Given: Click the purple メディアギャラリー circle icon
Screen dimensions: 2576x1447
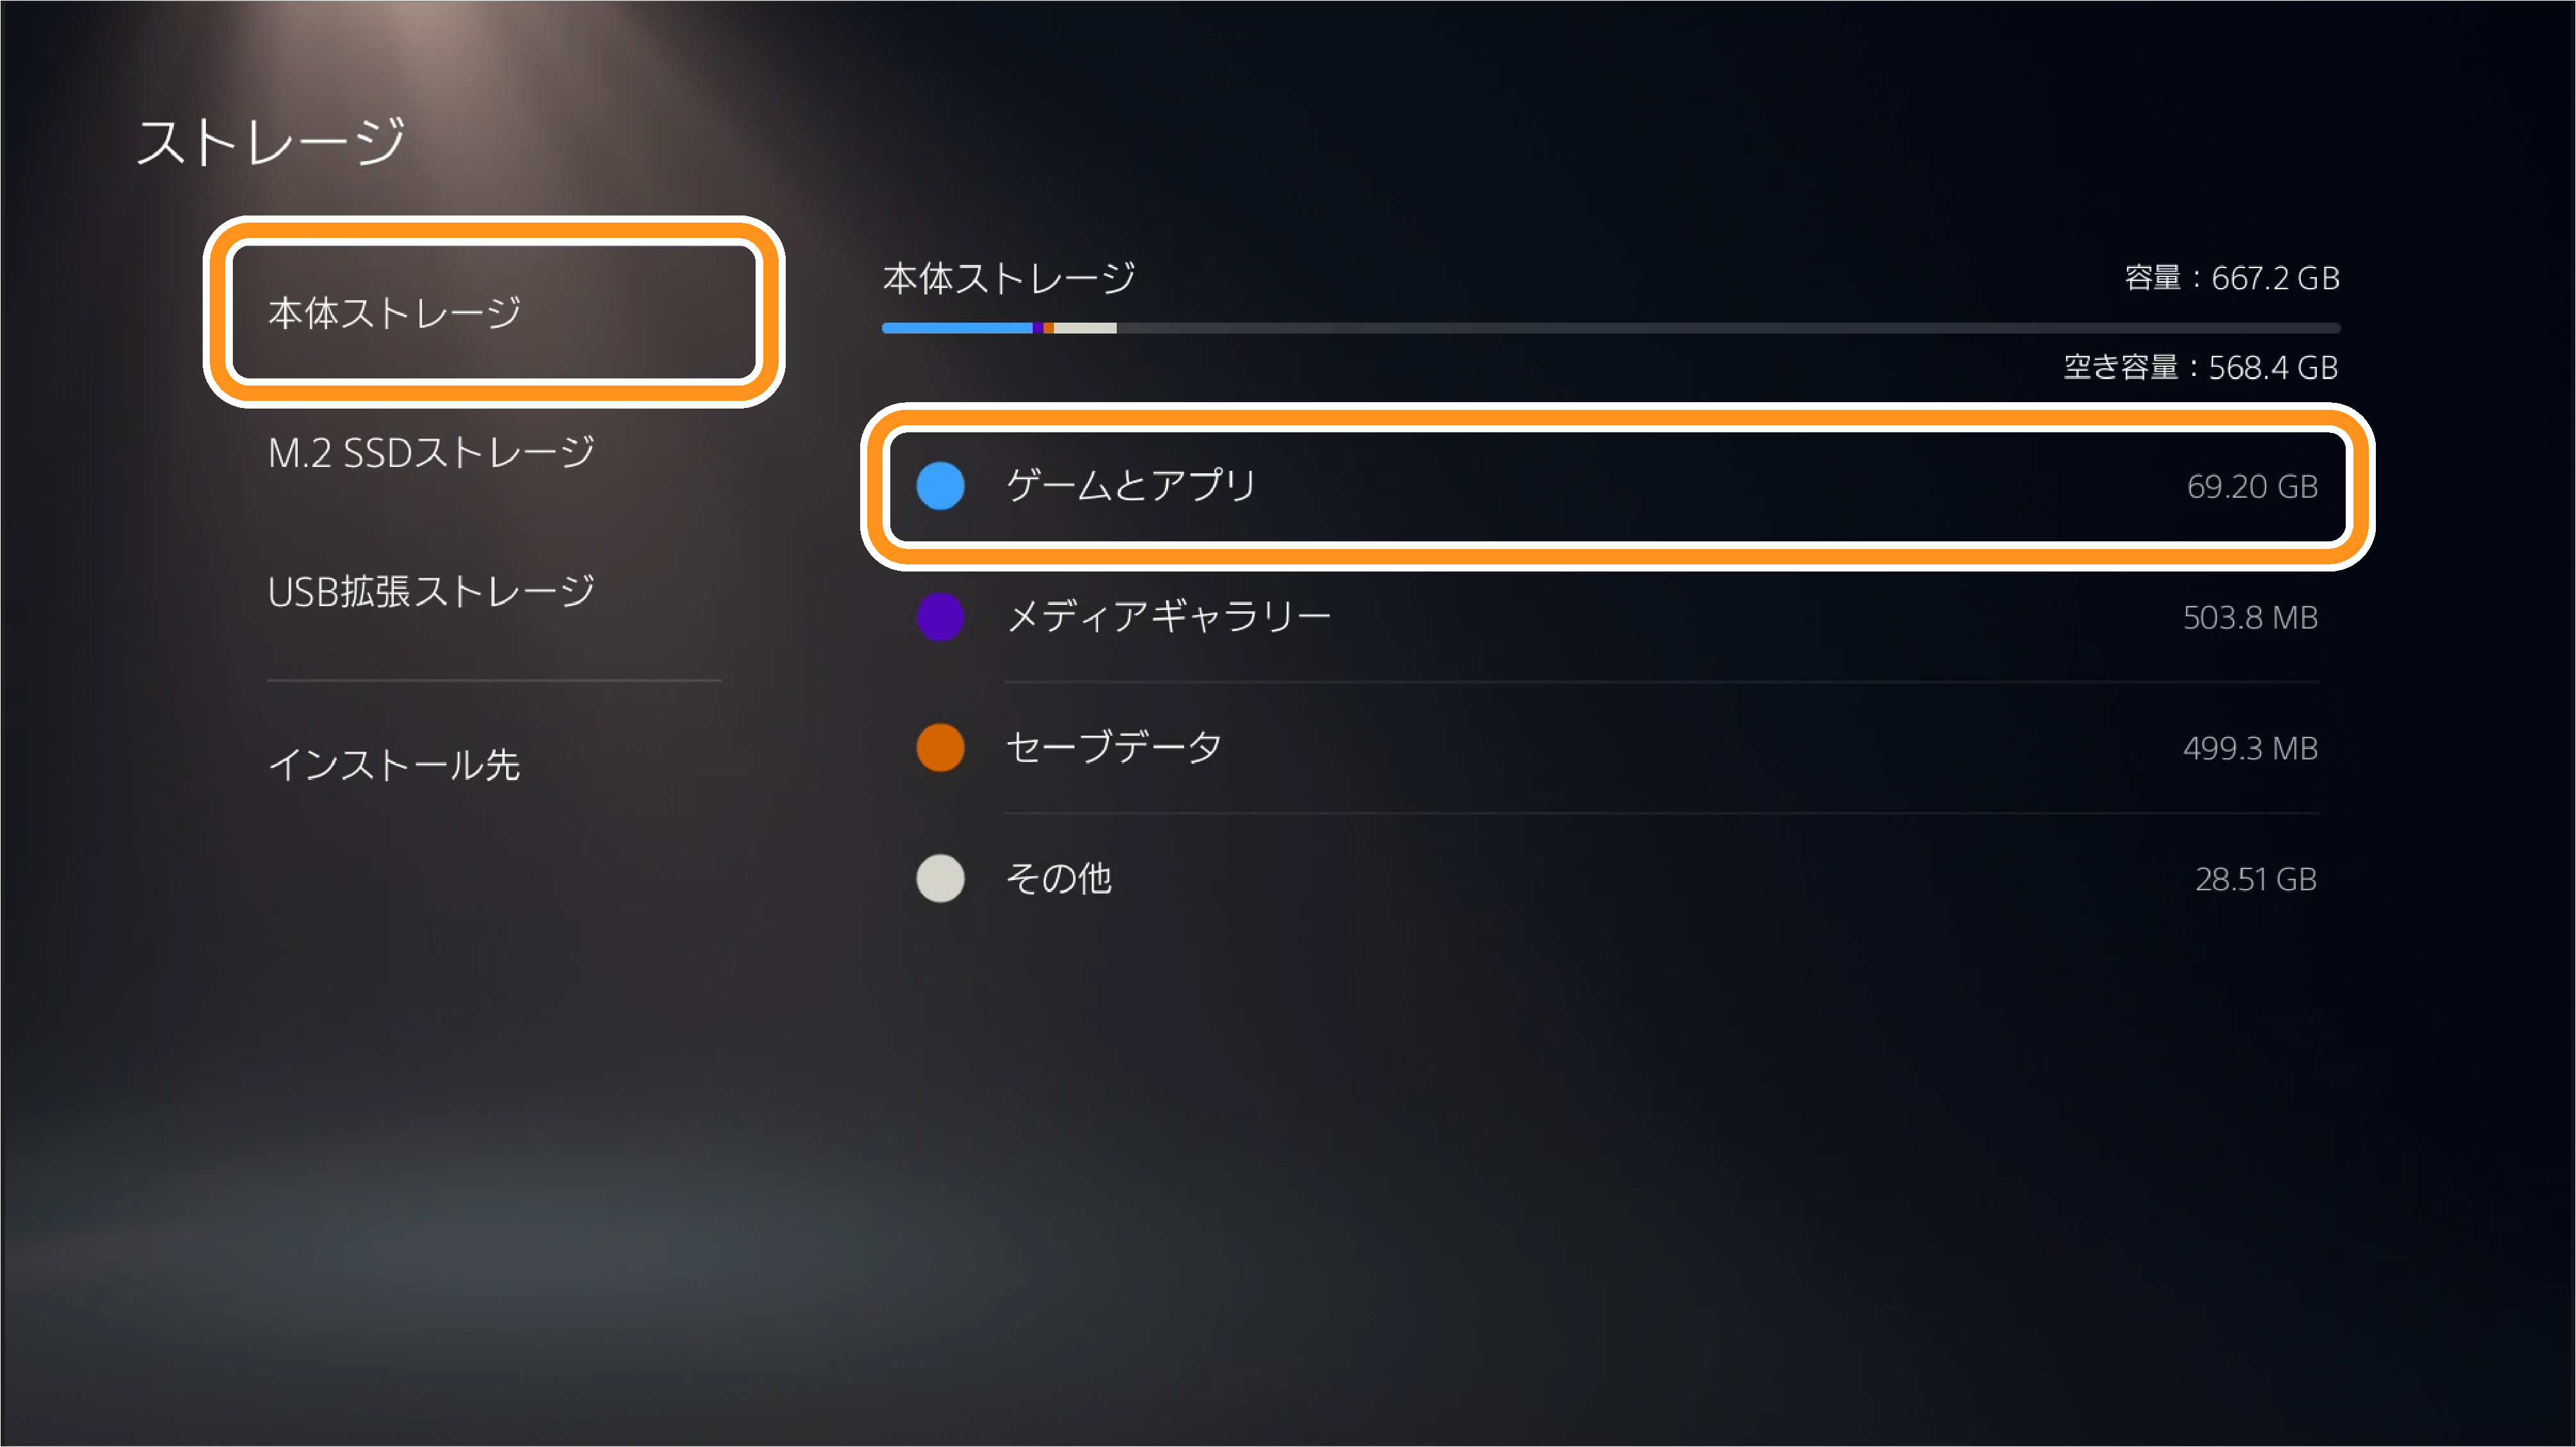Looking at the screenshot, I should click(x=940, y=617).
